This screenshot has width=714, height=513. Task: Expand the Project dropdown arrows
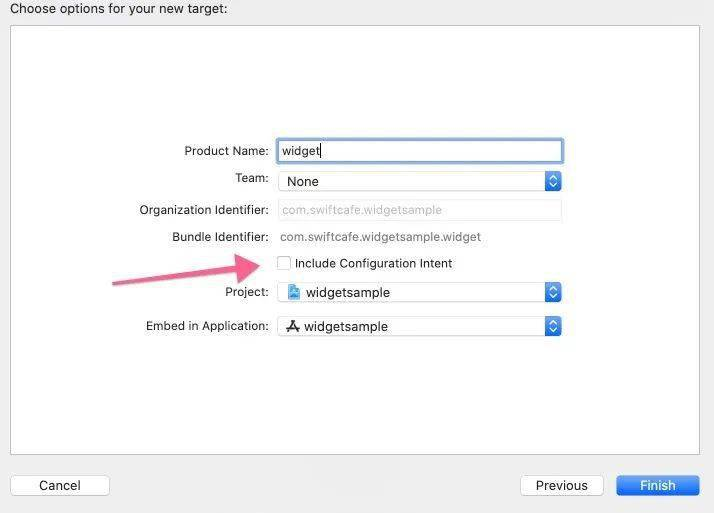(x=553, y=292)
